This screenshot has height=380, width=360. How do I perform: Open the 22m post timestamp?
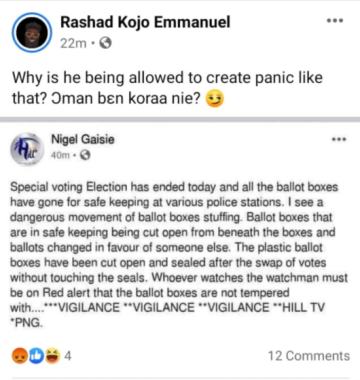pyautogui.click(x=73, y=43)
